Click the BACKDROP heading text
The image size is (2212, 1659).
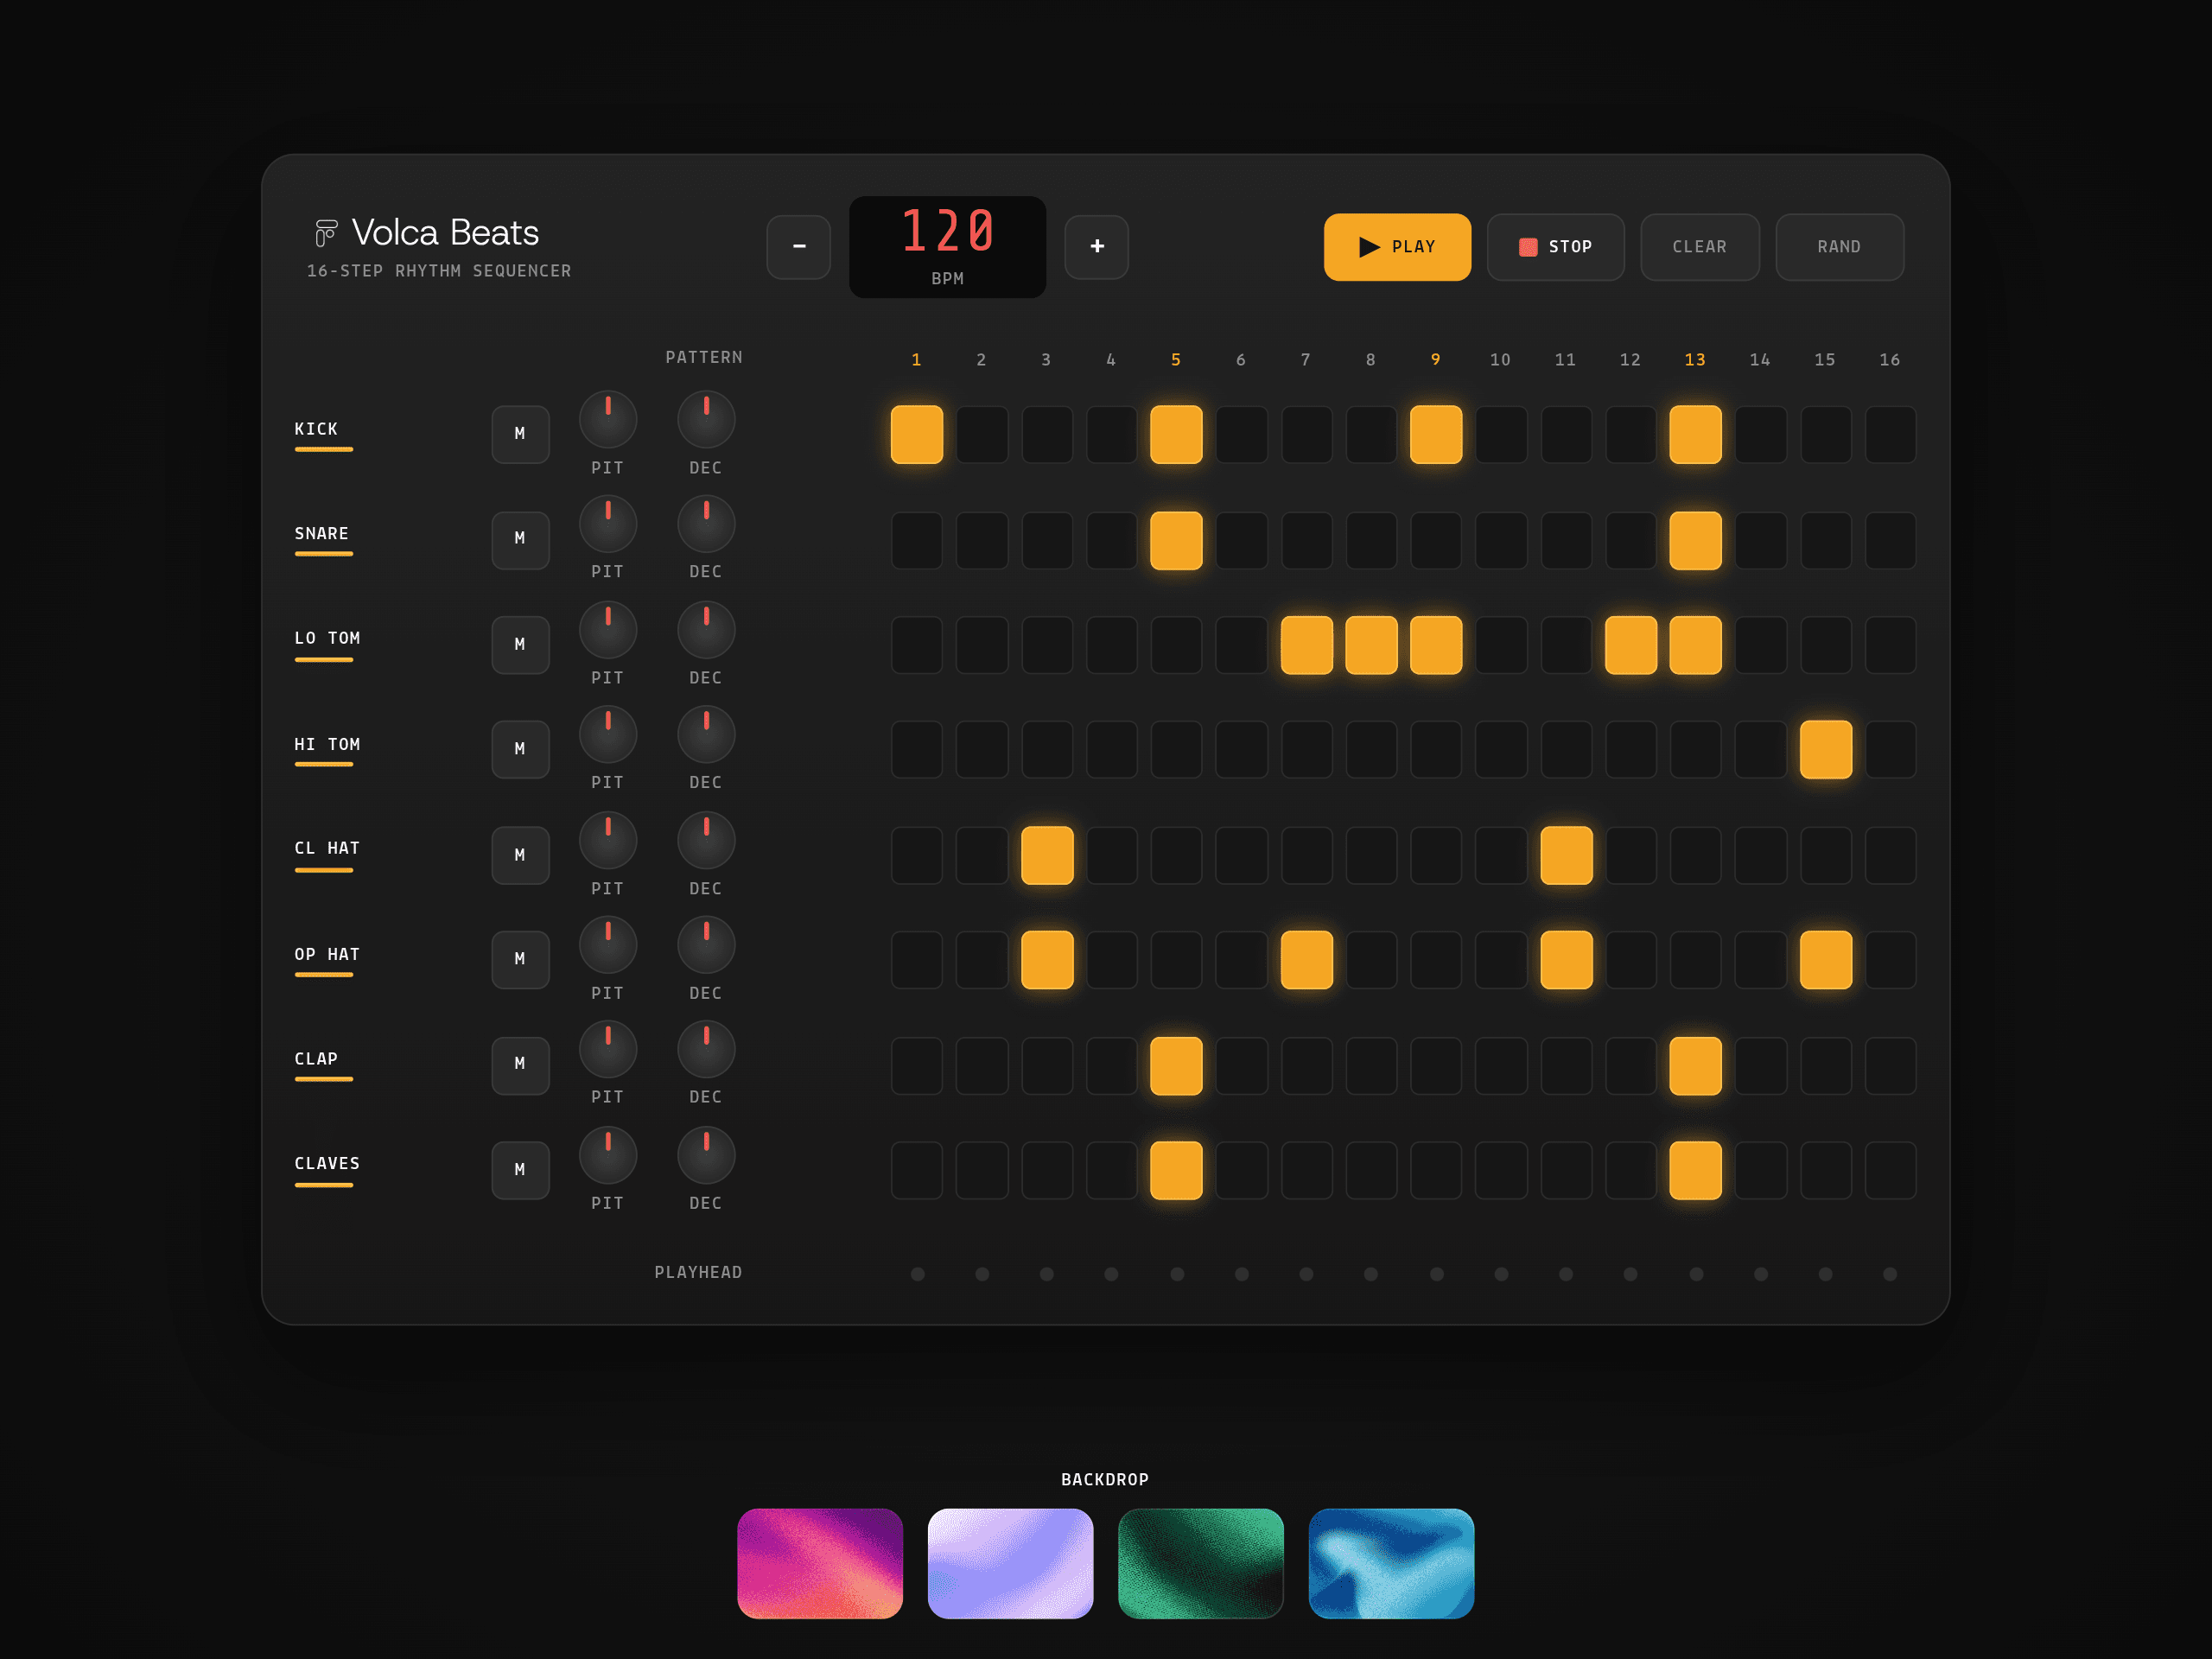1105,1480
